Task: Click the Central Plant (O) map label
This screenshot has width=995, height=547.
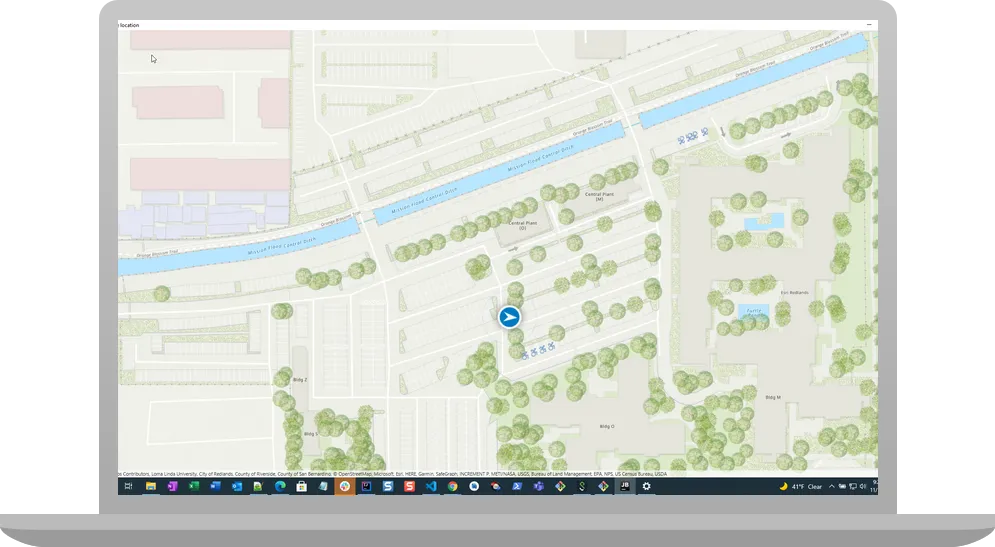Action: coord(522,225)
